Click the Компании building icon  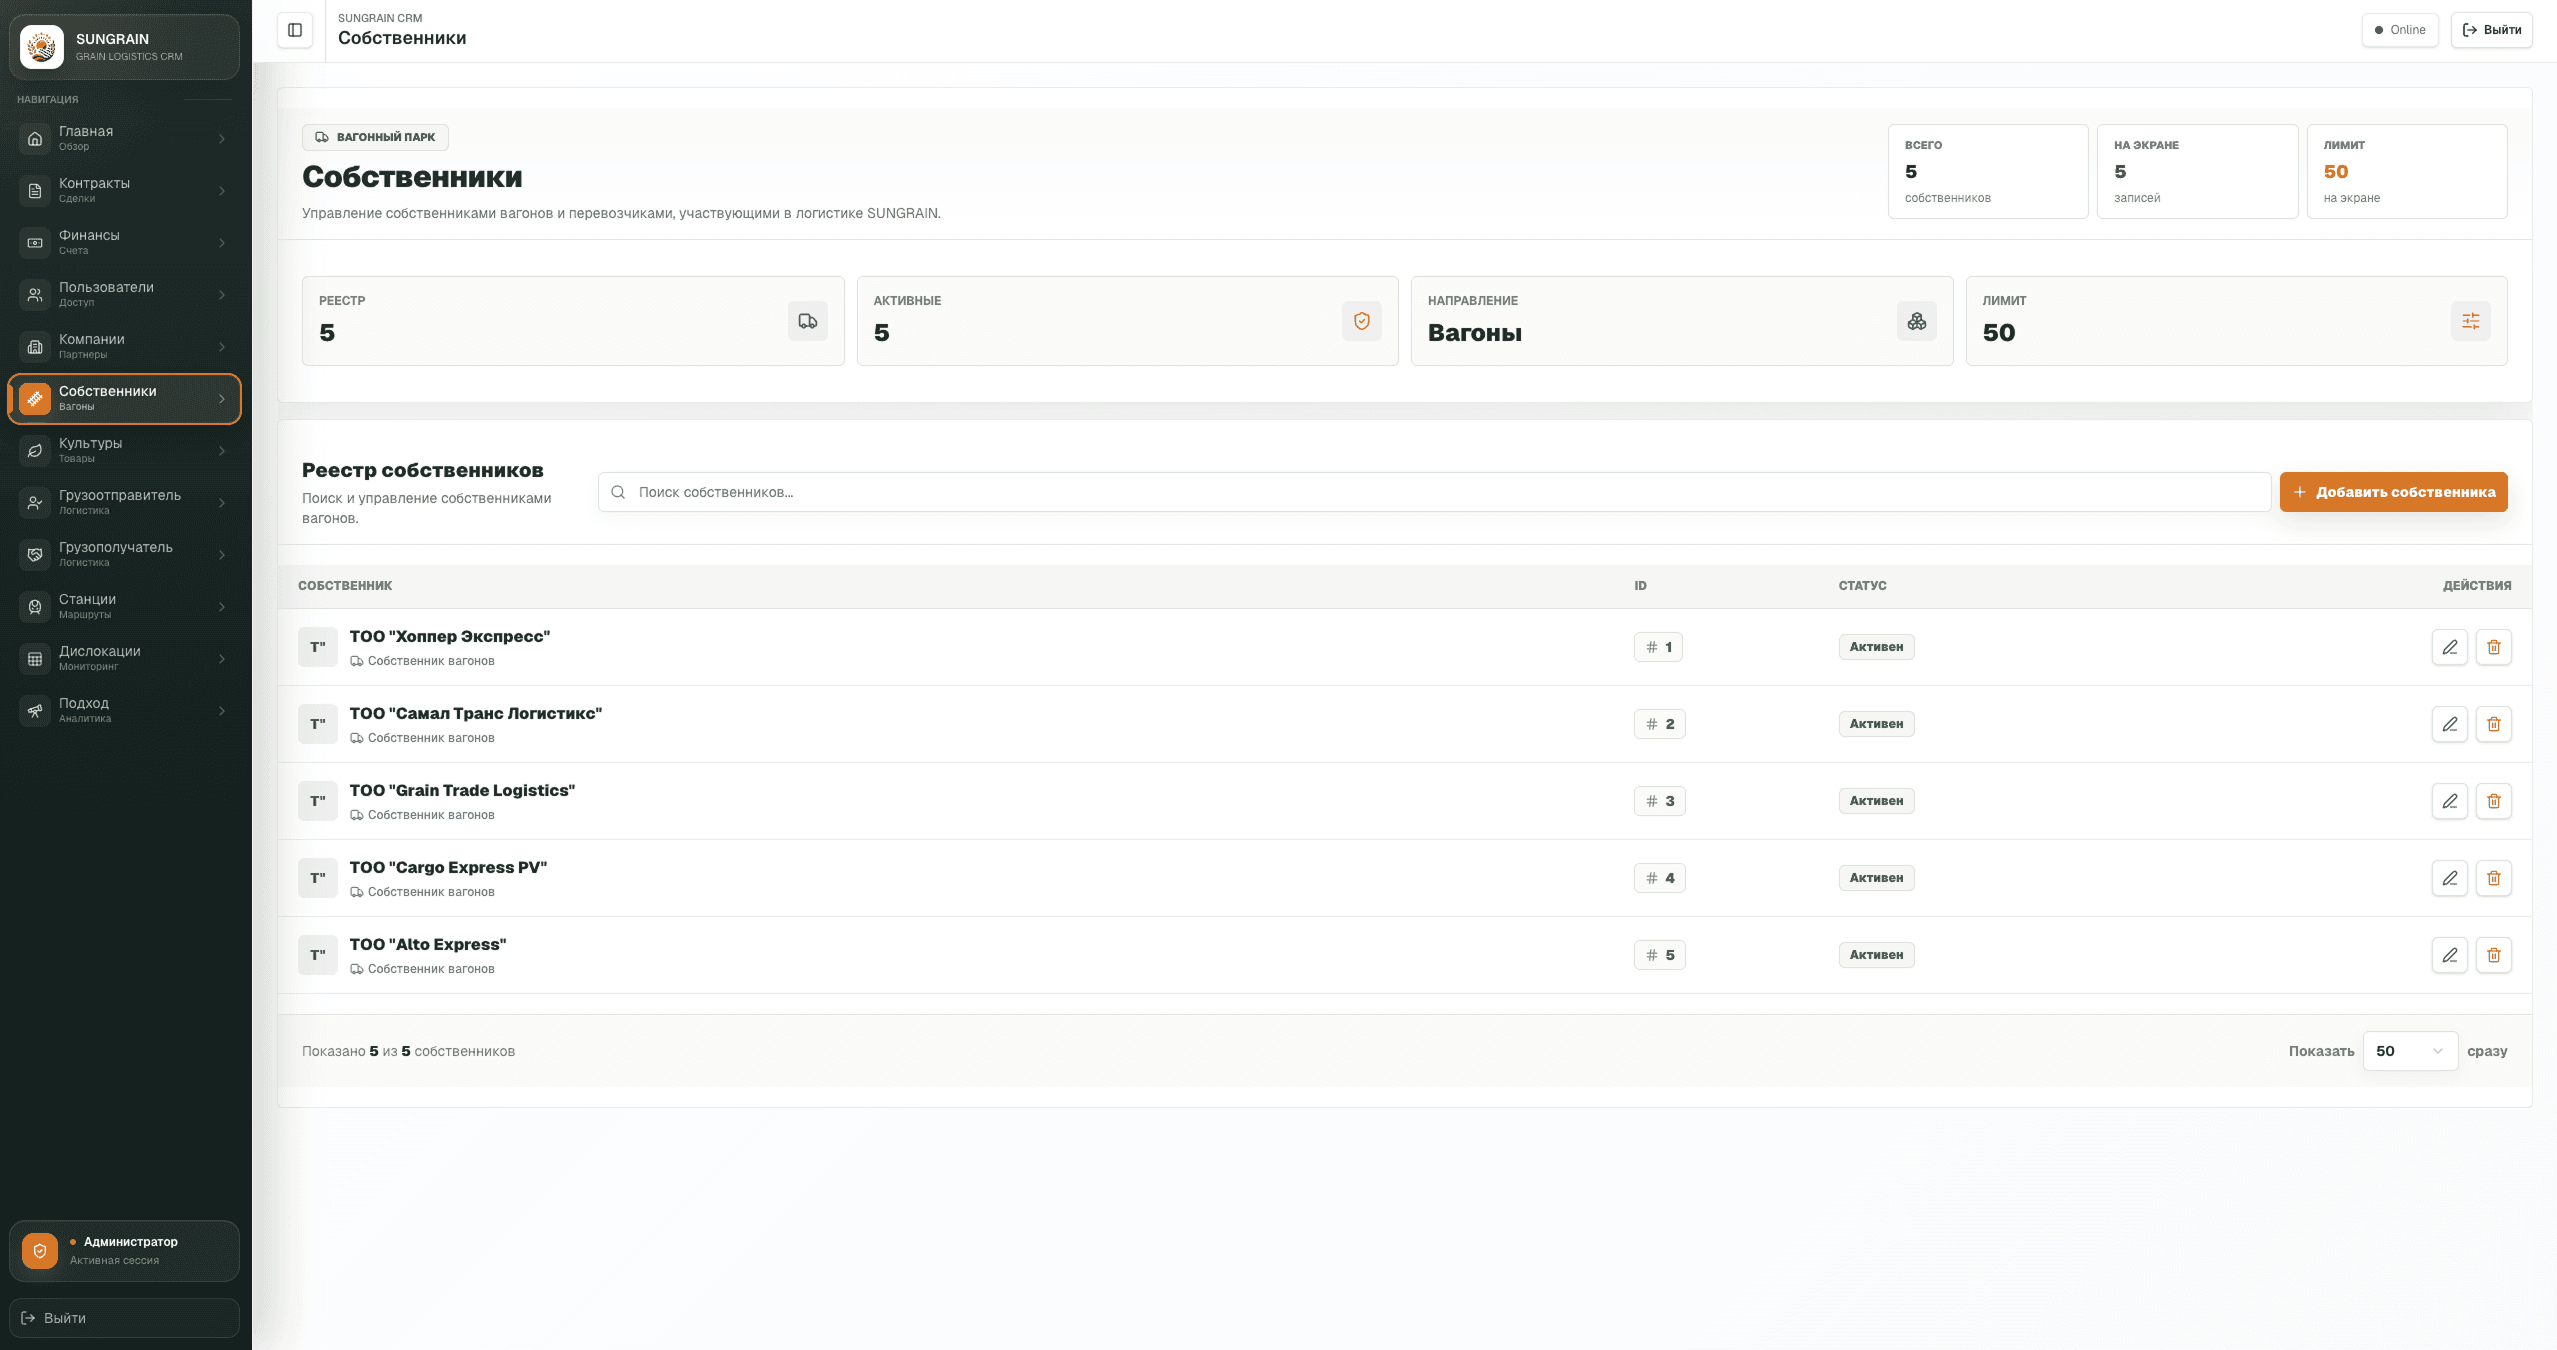point(35,347)
